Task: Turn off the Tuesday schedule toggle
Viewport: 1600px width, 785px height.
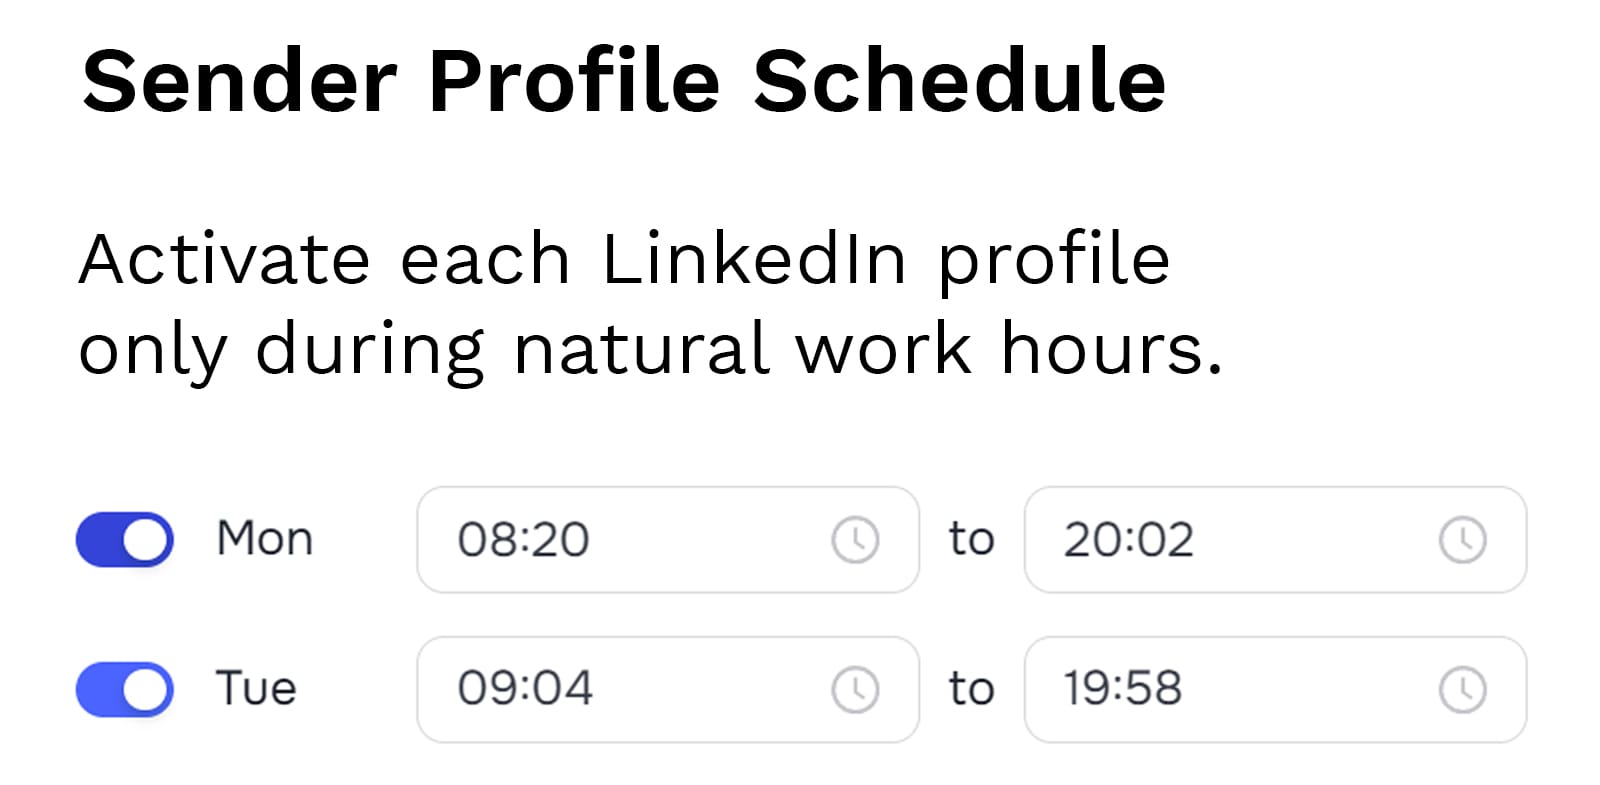Action: [x=125, y=690]
